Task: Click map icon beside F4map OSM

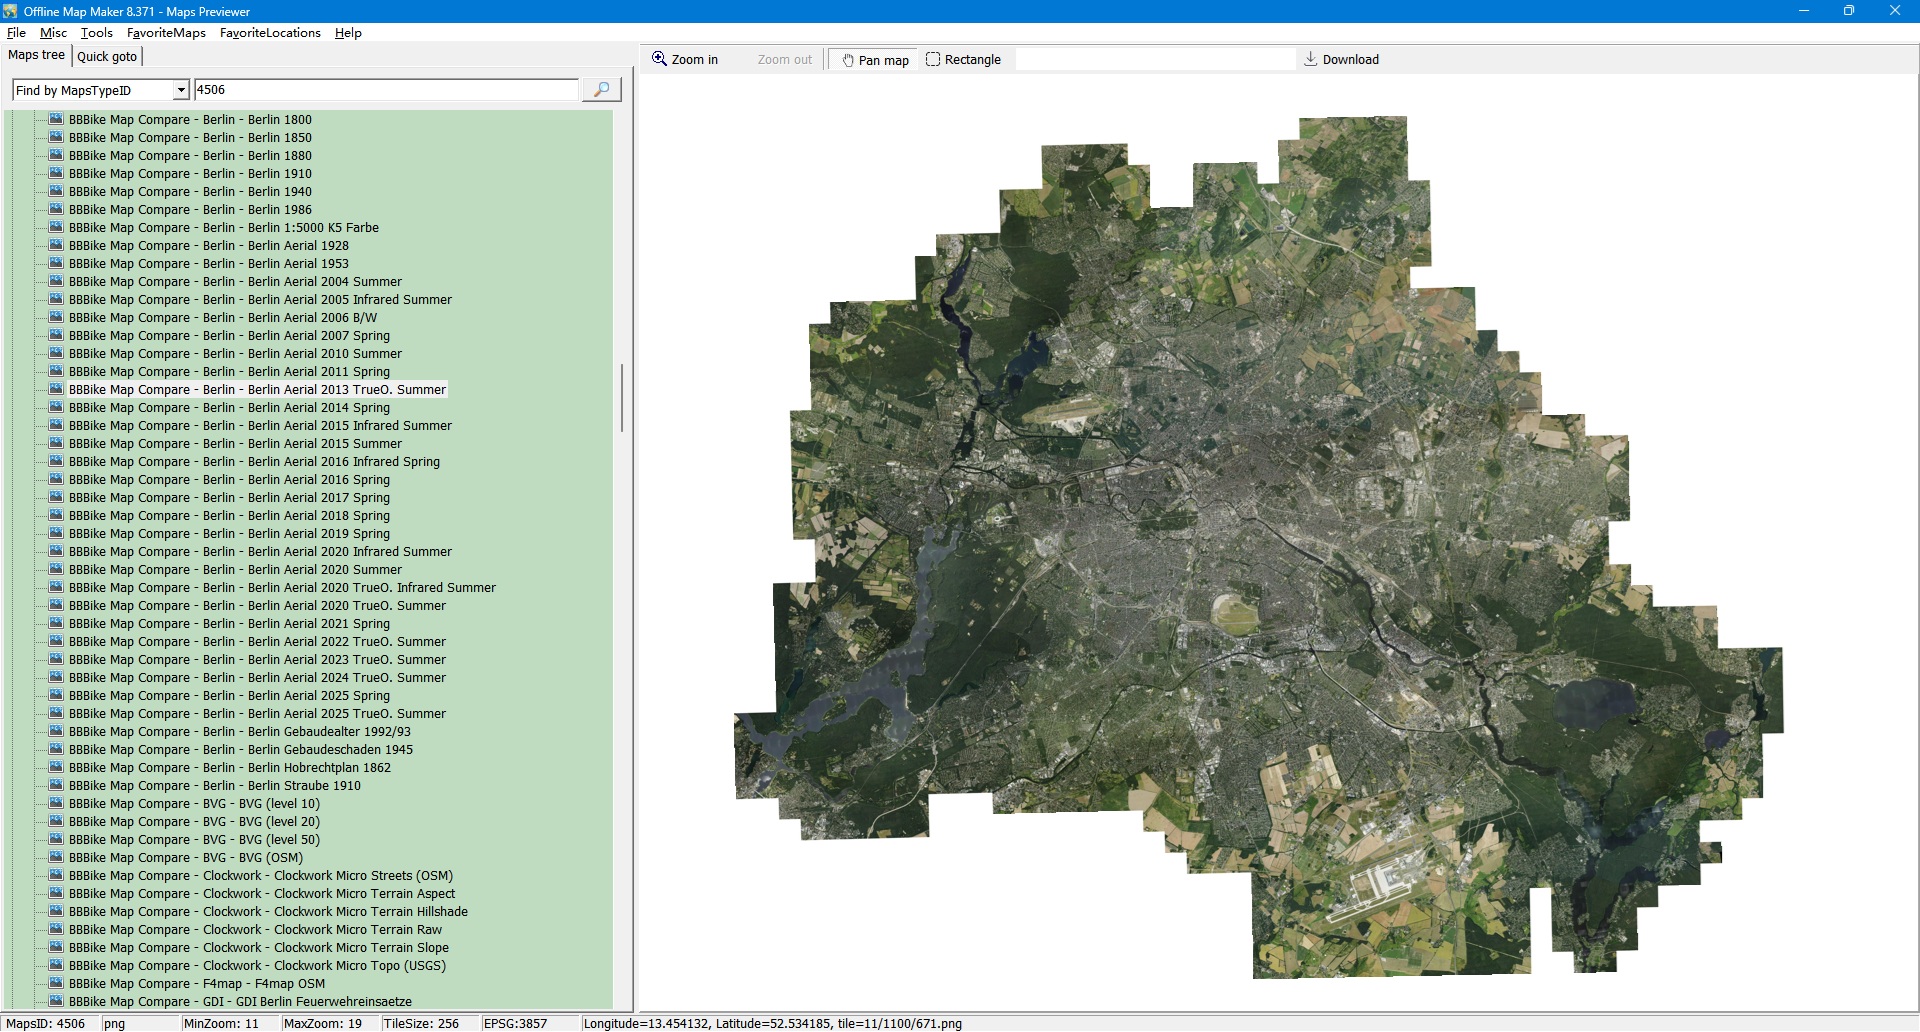Action: pos(56,983)
